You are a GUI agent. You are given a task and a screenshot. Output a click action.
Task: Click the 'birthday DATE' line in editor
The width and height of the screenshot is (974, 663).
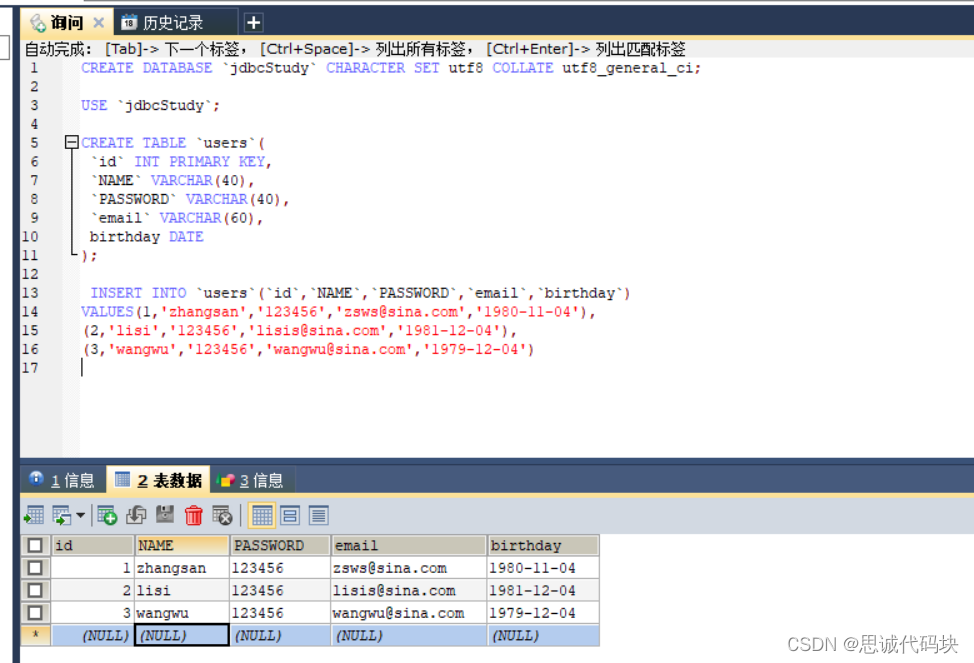coord(147,237)
